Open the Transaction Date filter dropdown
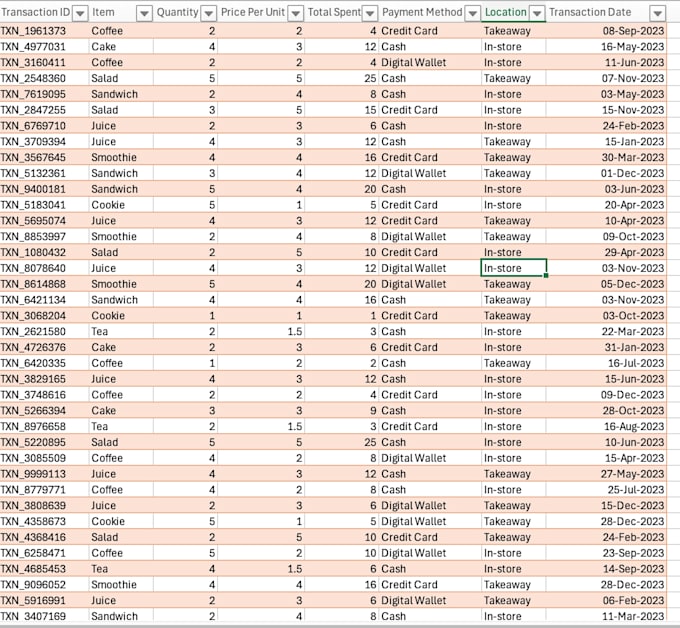This screenshot has height=628, width=680. point(657,13)
